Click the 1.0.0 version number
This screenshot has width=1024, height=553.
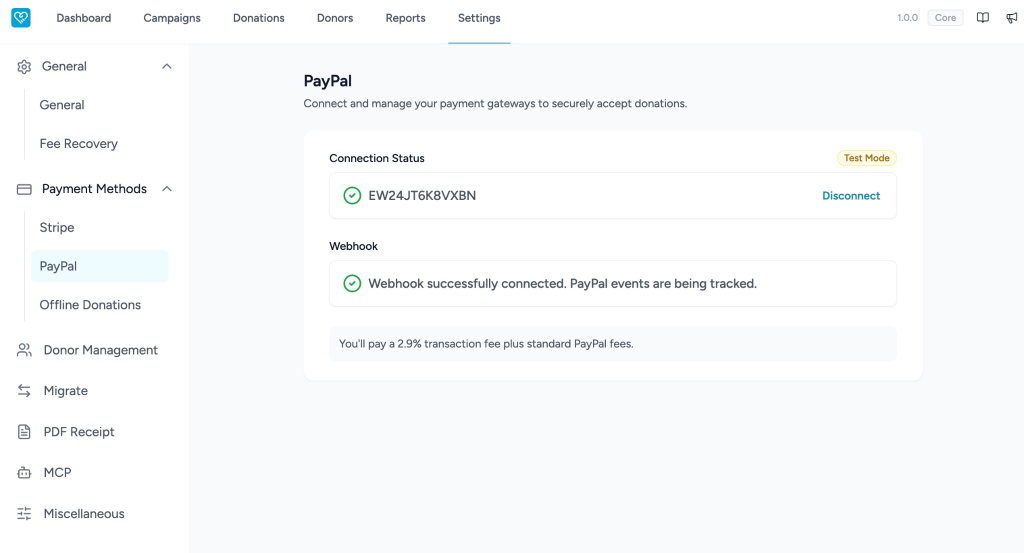pyautogui.click(x=907, y=18)
